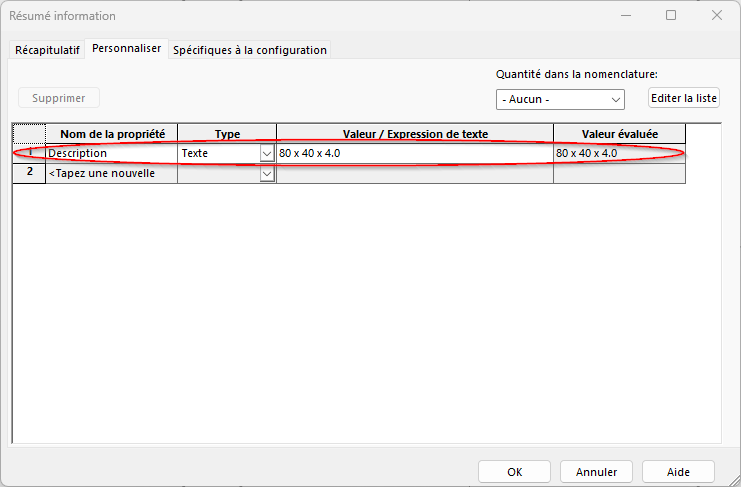This screenshot has height=487, width=741.
Task: Switch to the Récapitulatif tab
Action: tap(47, 50)
